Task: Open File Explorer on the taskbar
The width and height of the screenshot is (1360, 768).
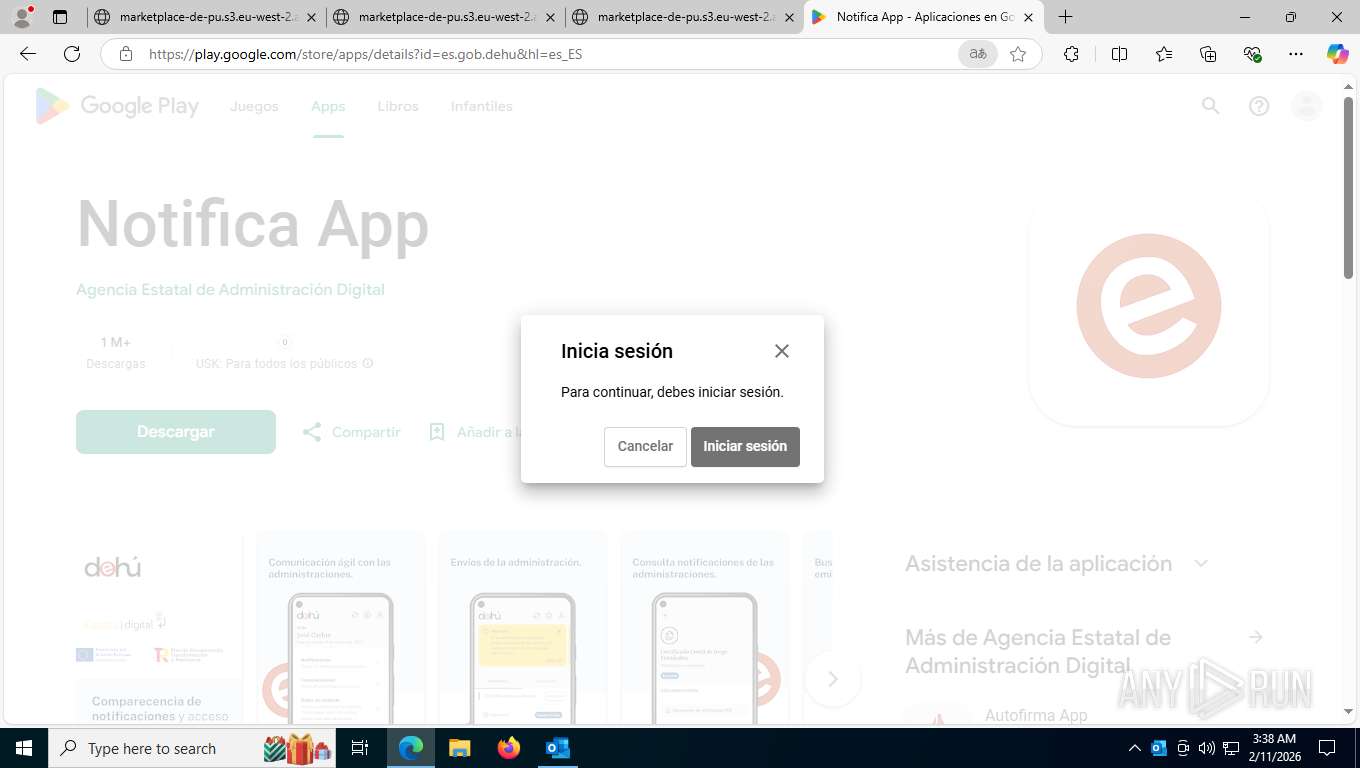Action: pos(460,748)
